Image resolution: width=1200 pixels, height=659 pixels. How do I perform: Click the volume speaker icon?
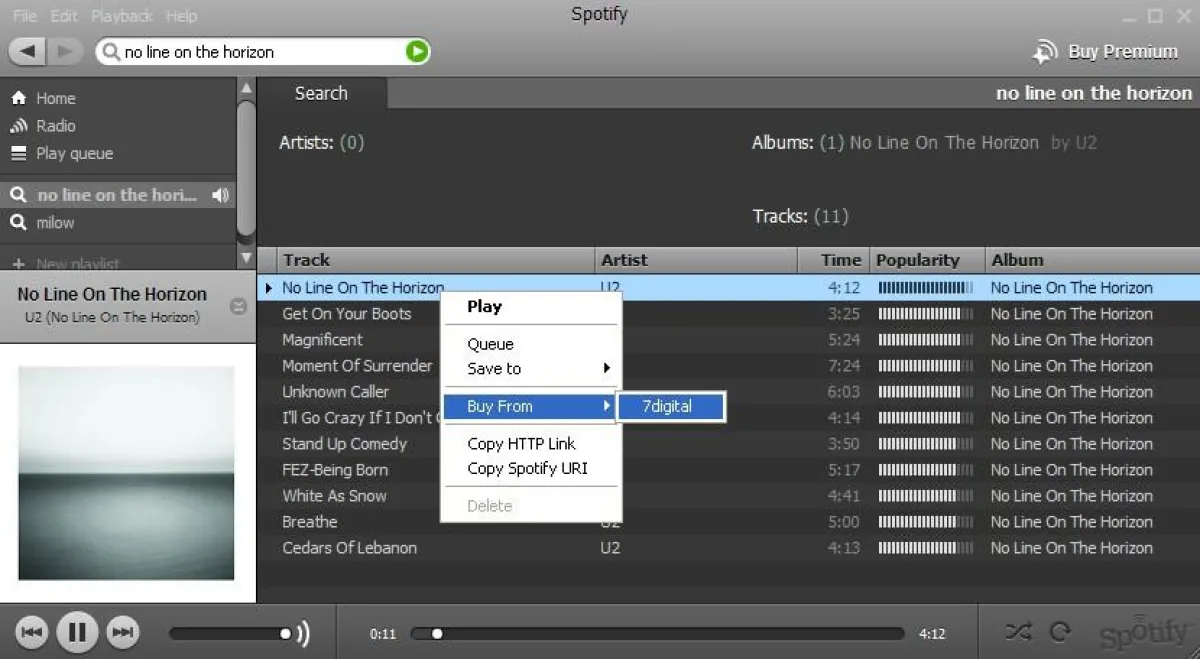tap(303, 633)
